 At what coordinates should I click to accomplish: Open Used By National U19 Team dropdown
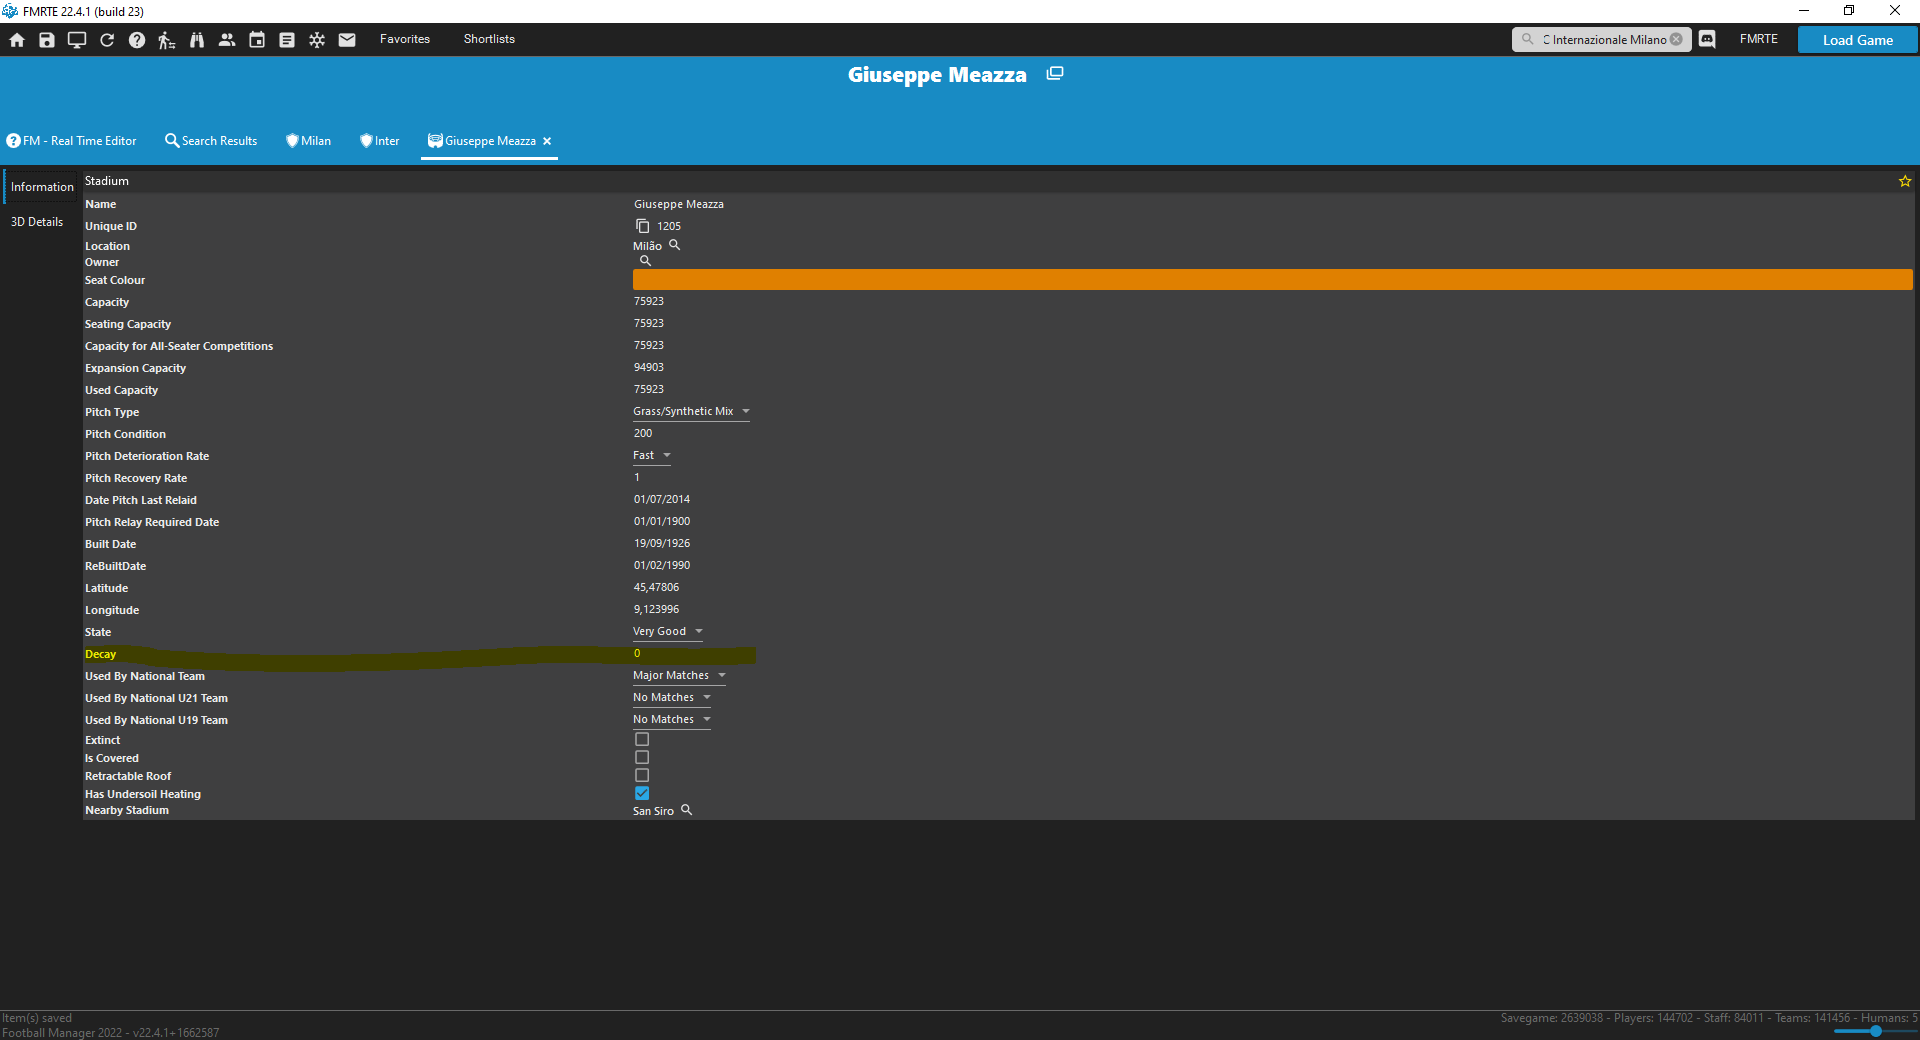[x=672, y=719]
